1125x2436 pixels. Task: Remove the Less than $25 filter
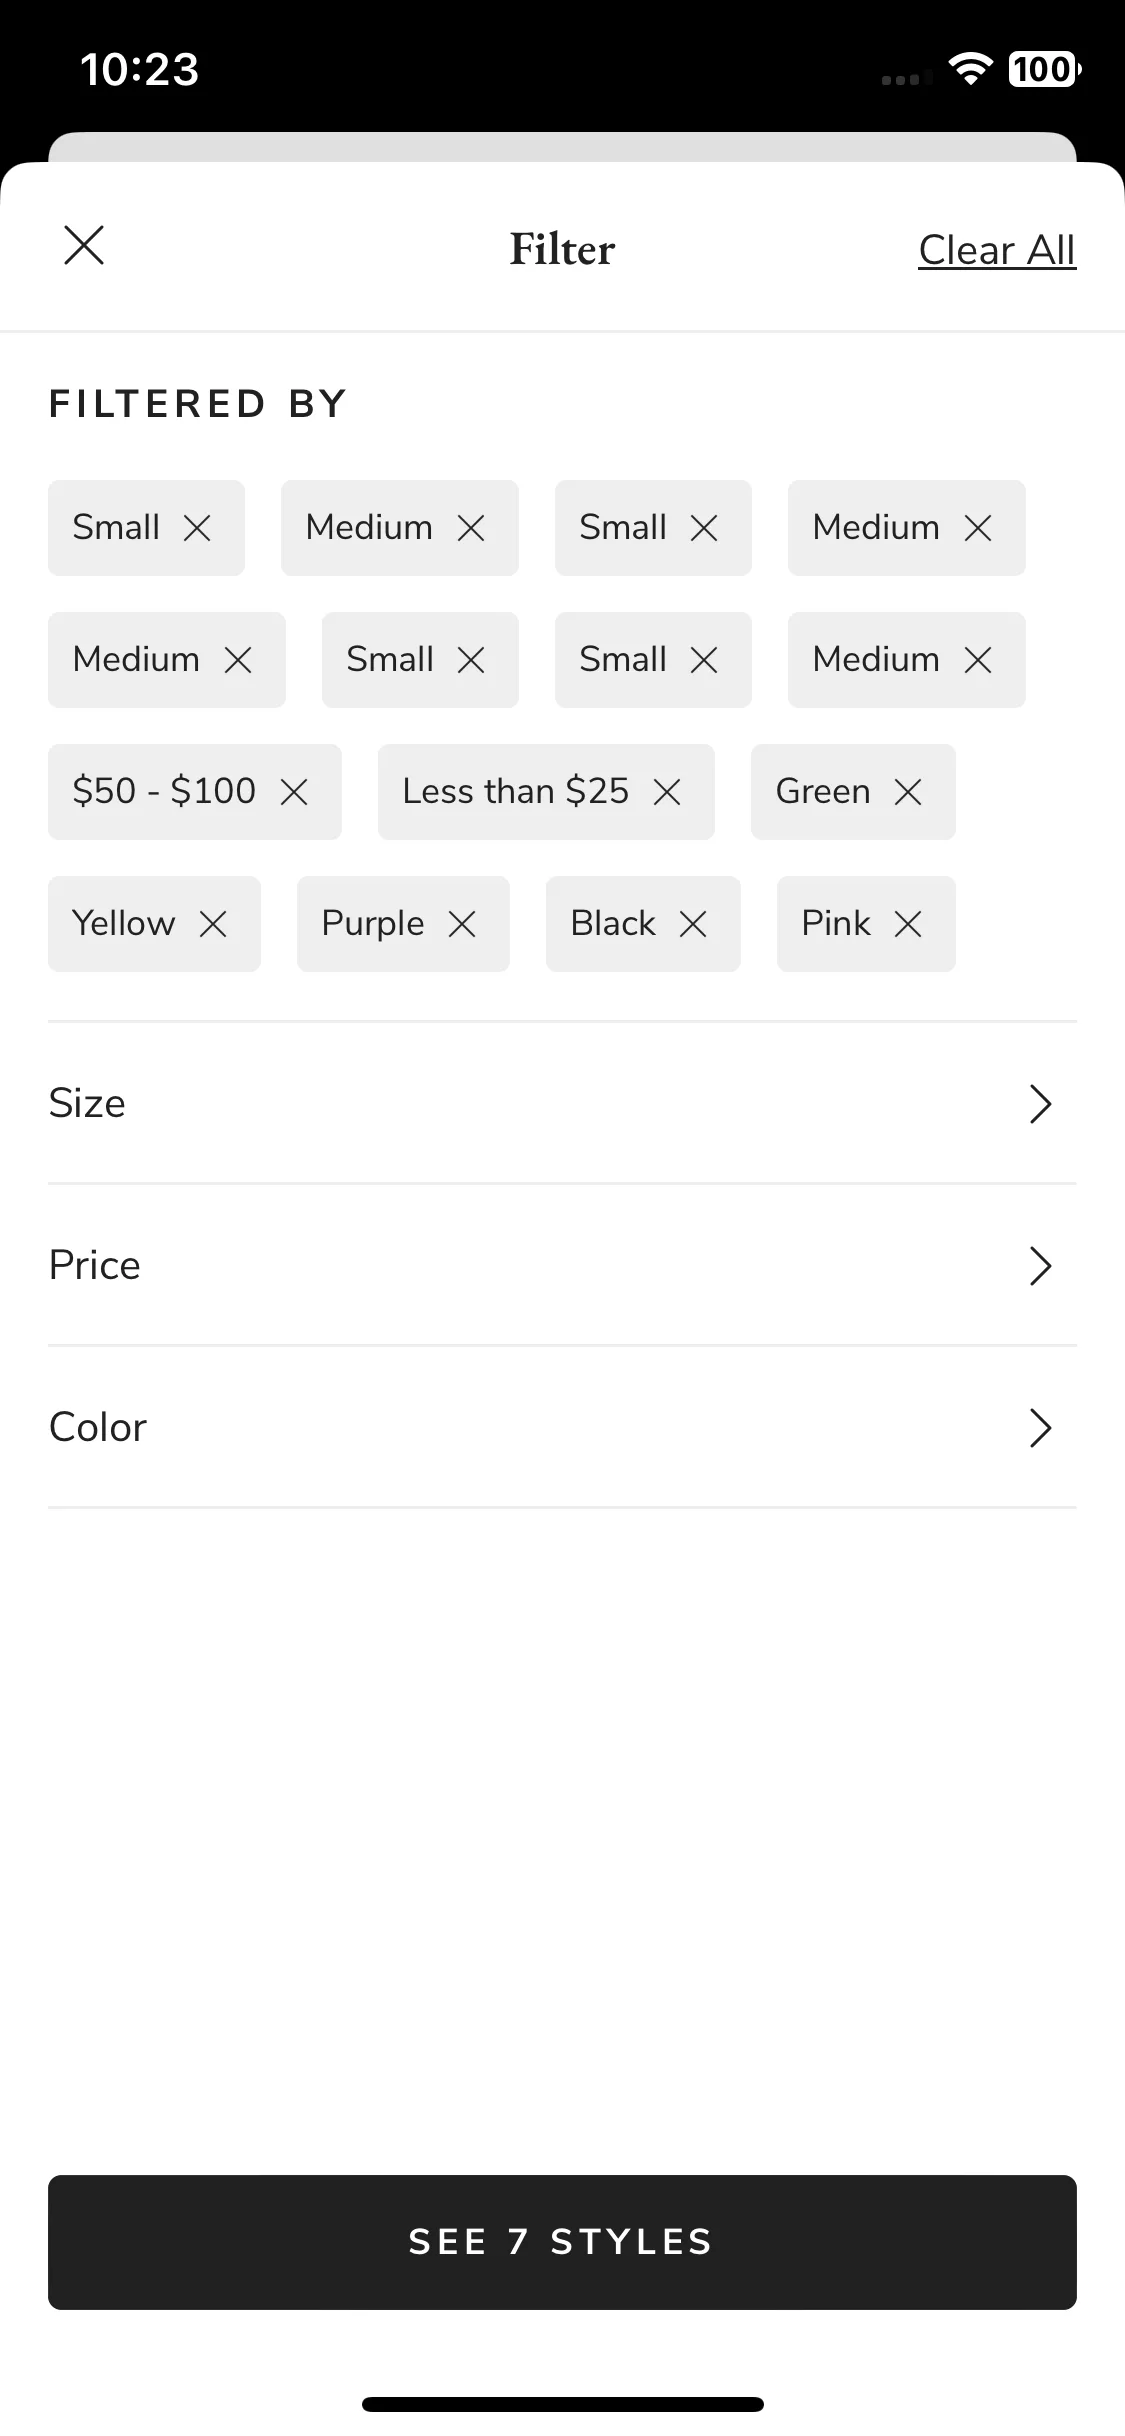point(667,792)
